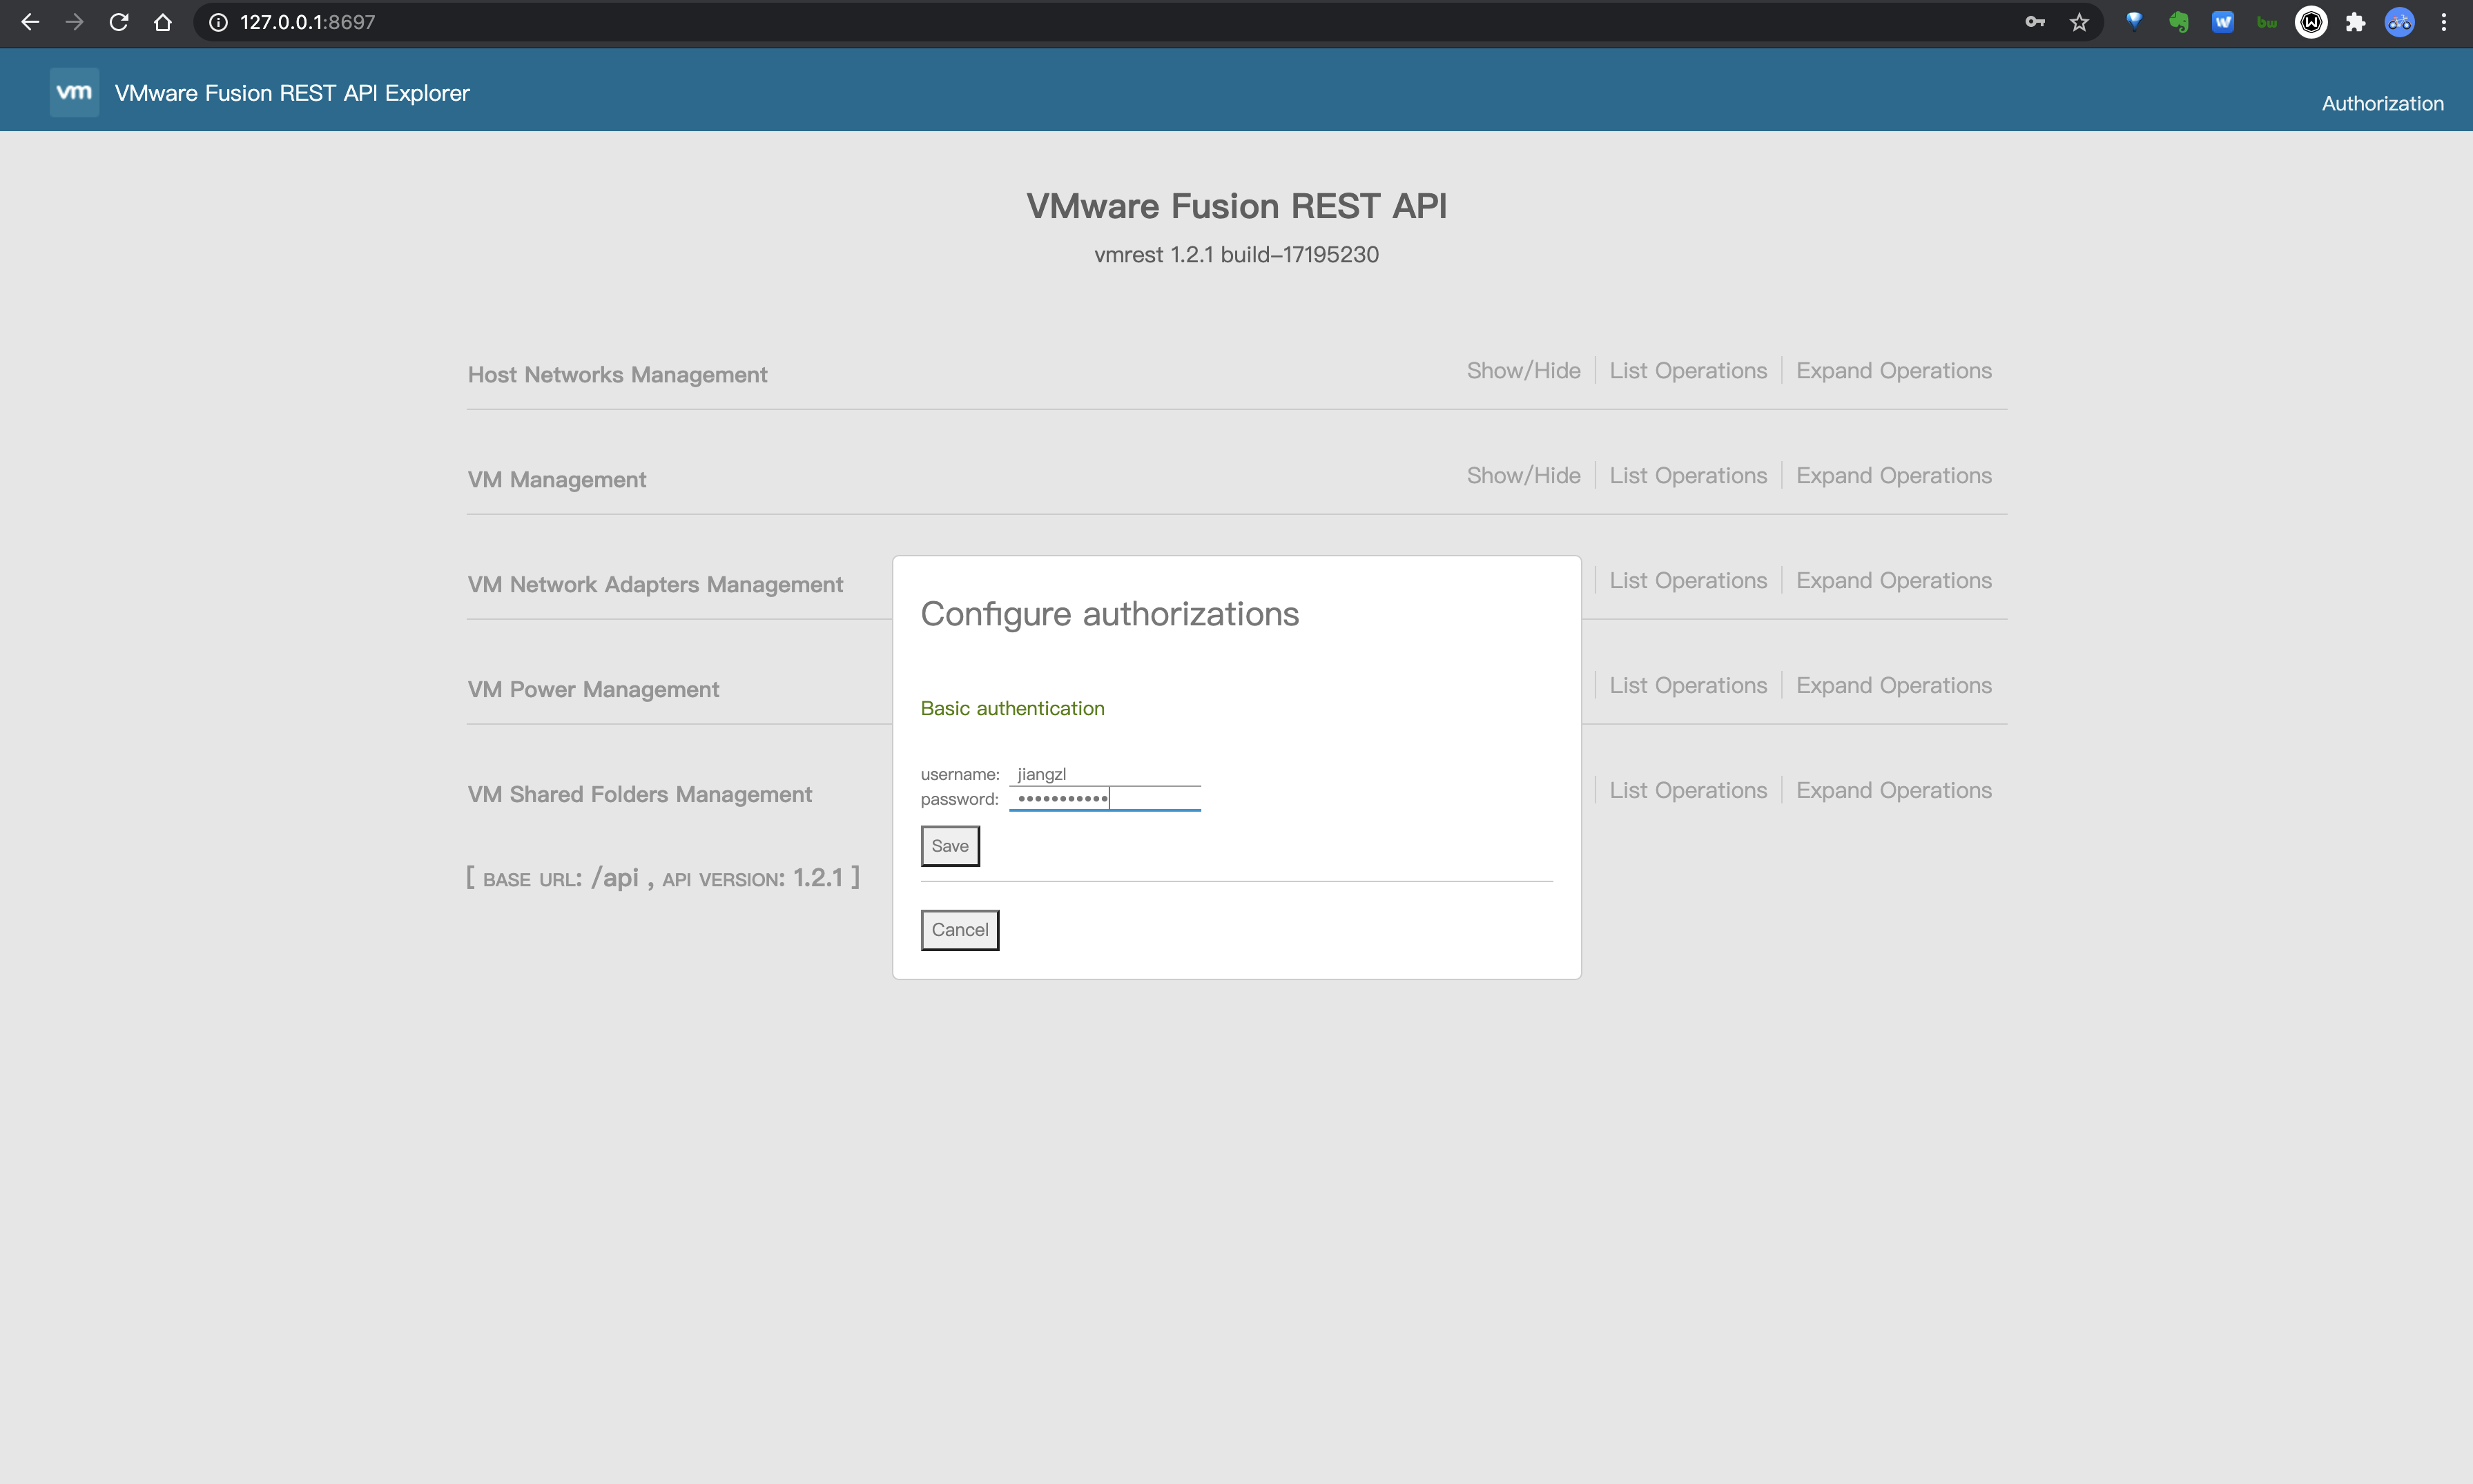List Operations for VM Power Management
The height and width of the screenshot is (1484, 2473).
click(1688, 685)
